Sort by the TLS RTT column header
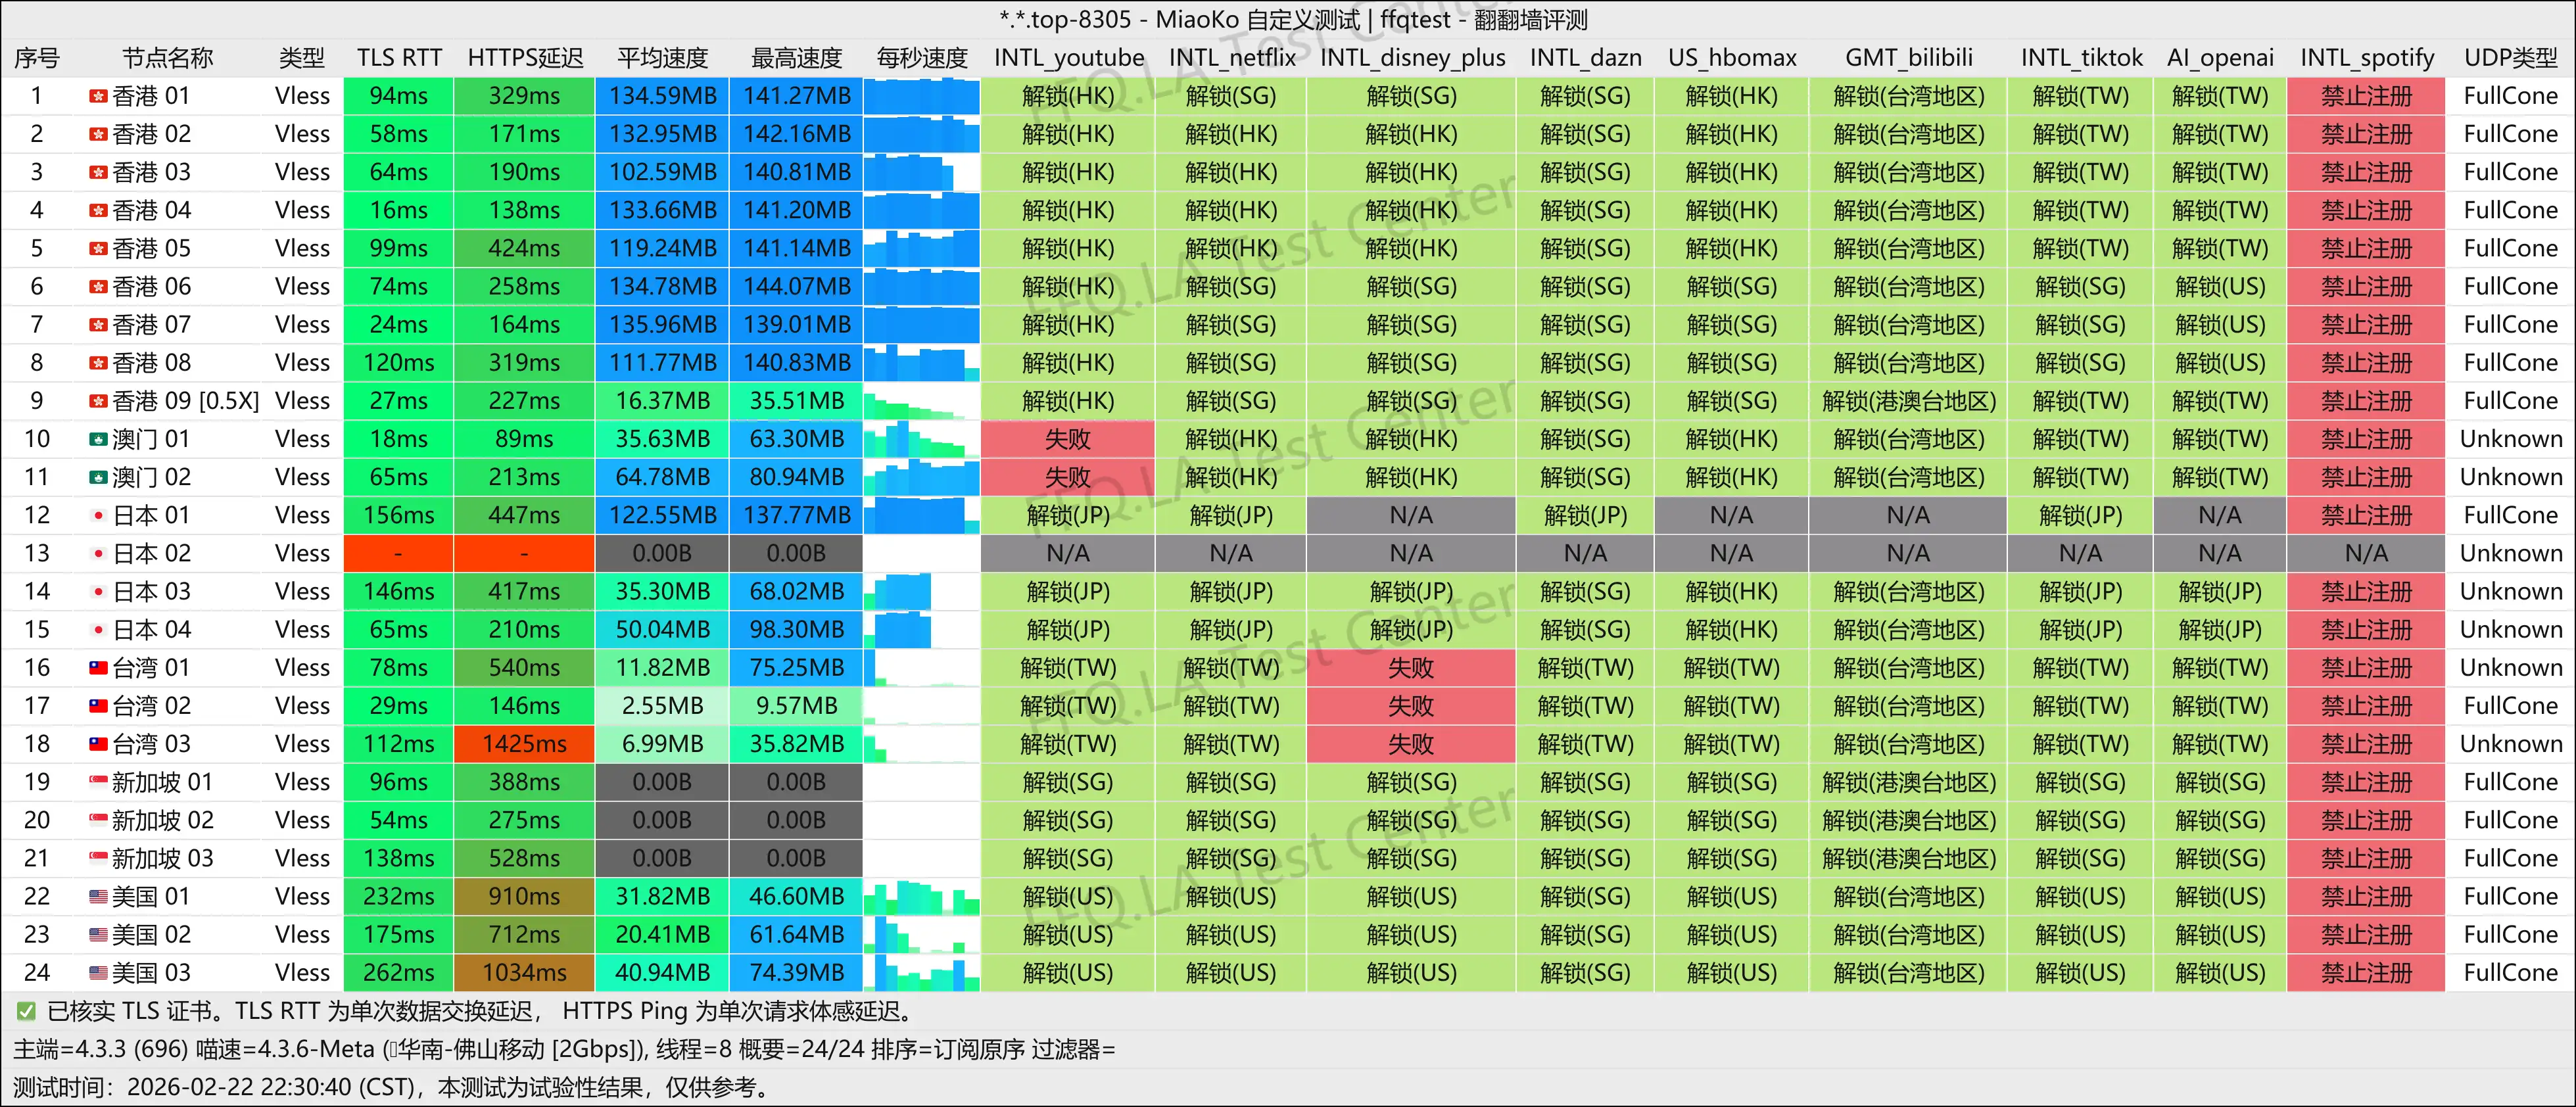The image size is (2576, 1107). click(398, 57)
